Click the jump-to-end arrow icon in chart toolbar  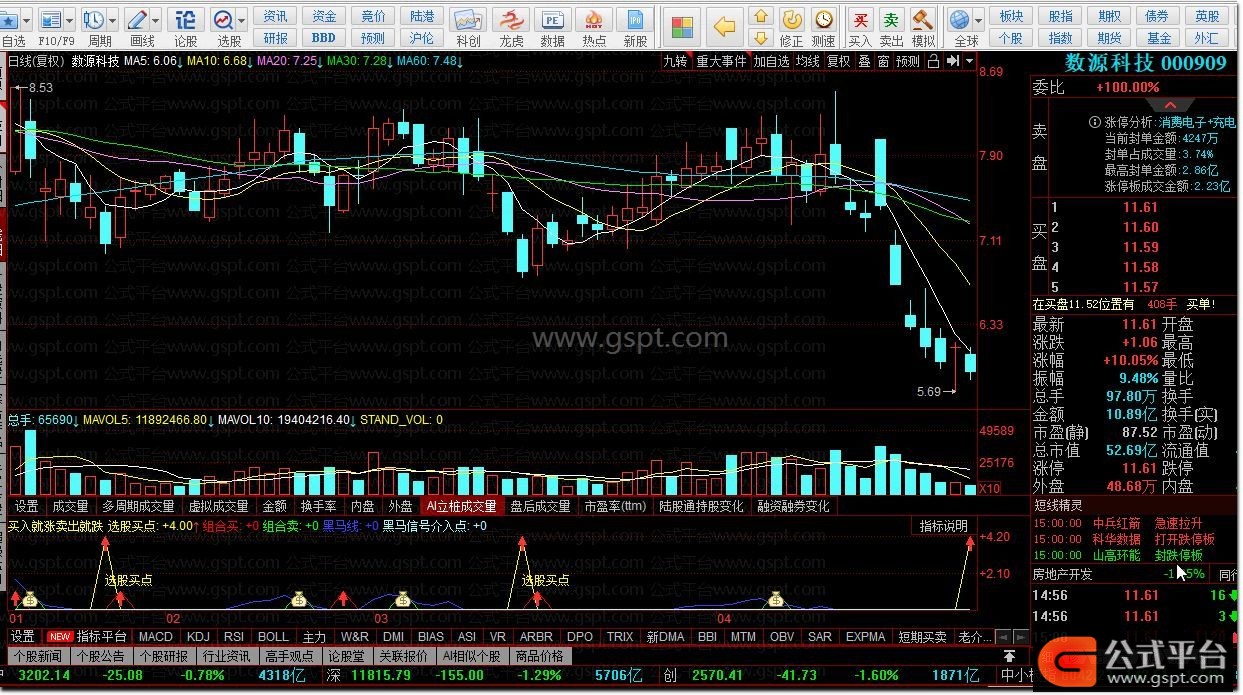[x=951, y=61]
